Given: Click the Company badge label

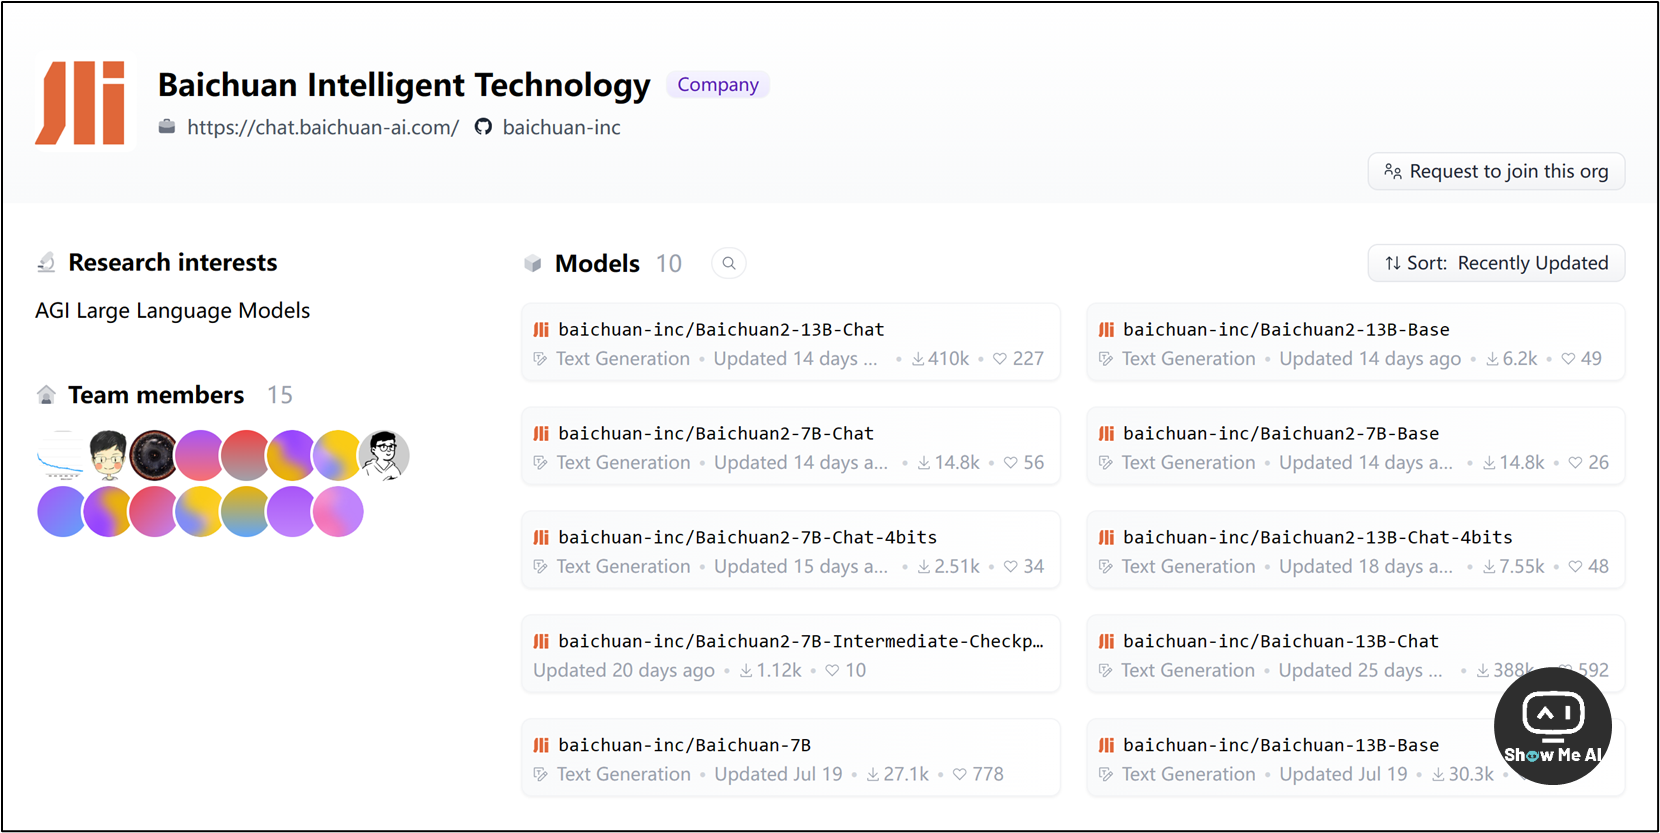Looking at the screenshot, I should pyautogui.click(x=718, y=85).
